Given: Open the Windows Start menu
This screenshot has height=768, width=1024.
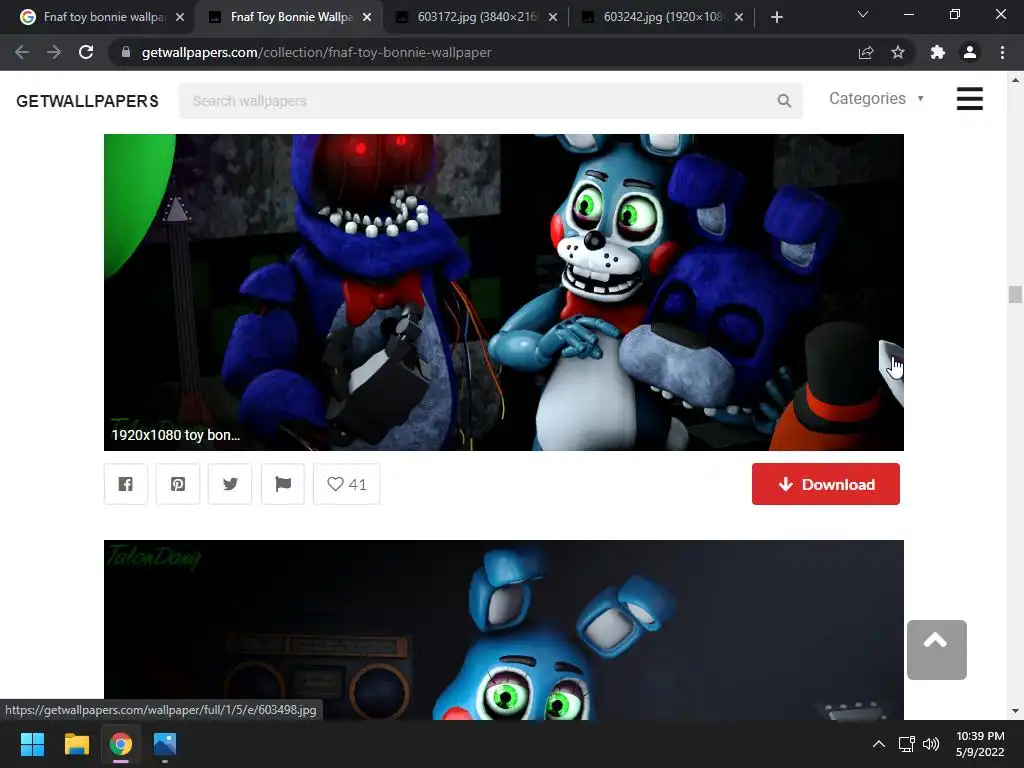Looking at the screenshot, I should point(32,744).
